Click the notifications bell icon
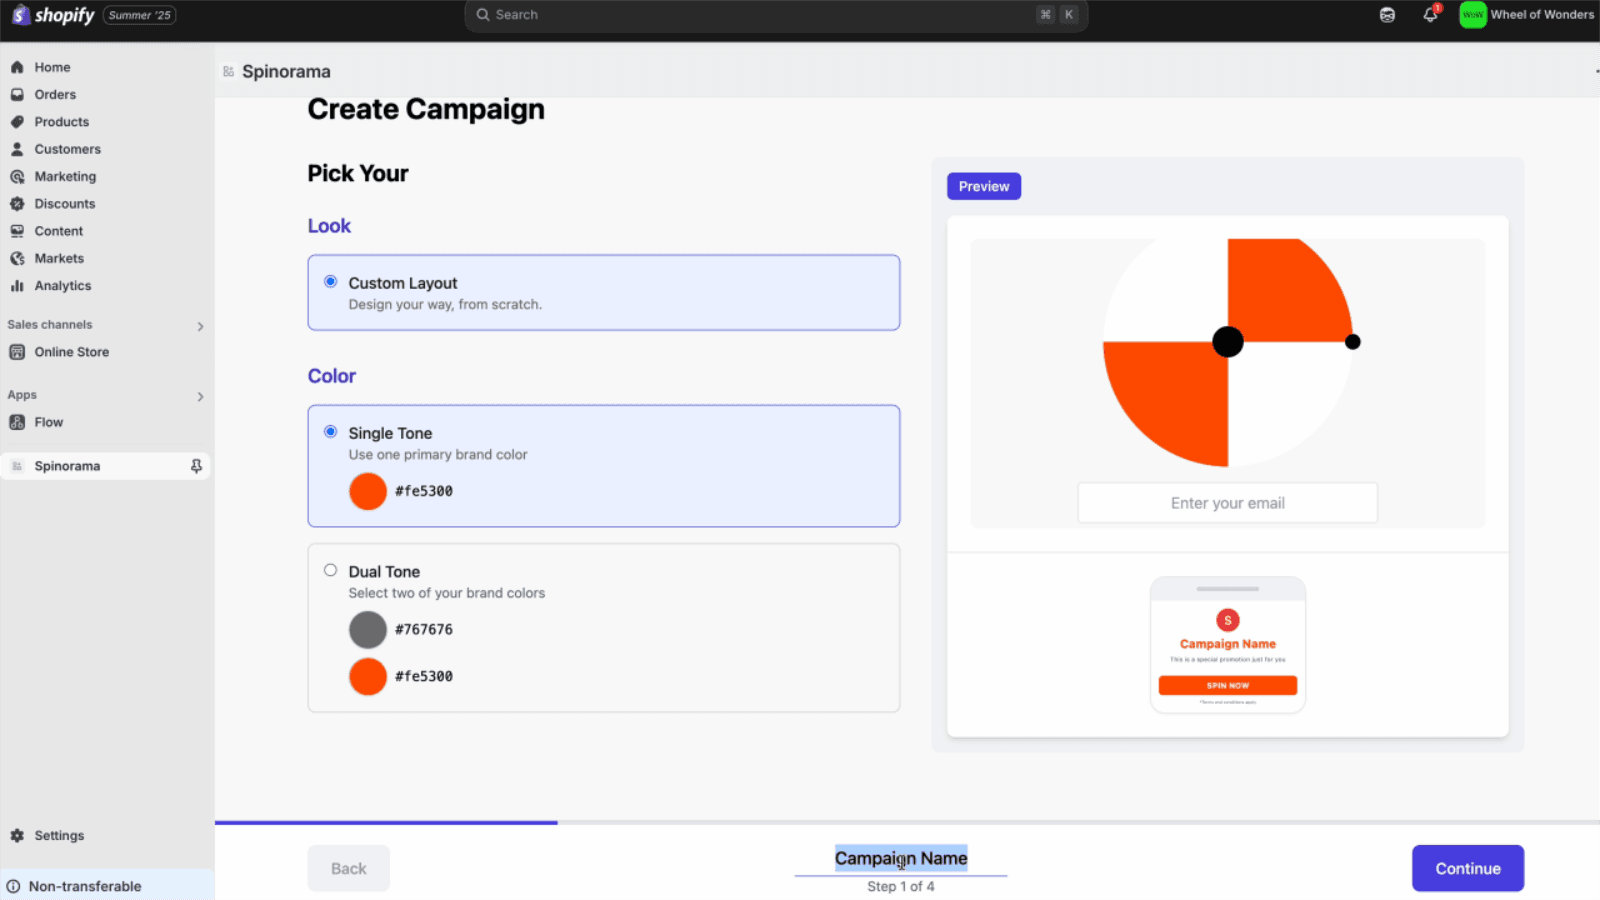The image size is (1600, 900). coord(1429,15)
